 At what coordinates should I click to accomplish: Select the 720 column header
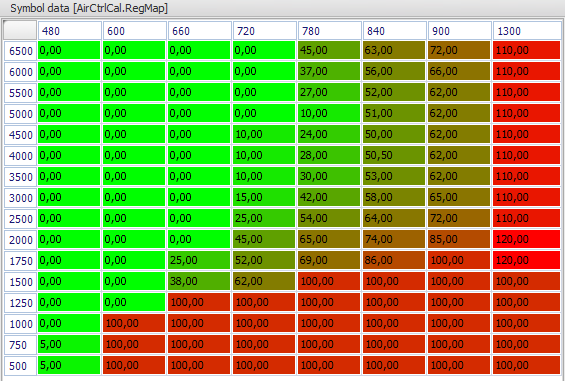(x=265, y=31)
